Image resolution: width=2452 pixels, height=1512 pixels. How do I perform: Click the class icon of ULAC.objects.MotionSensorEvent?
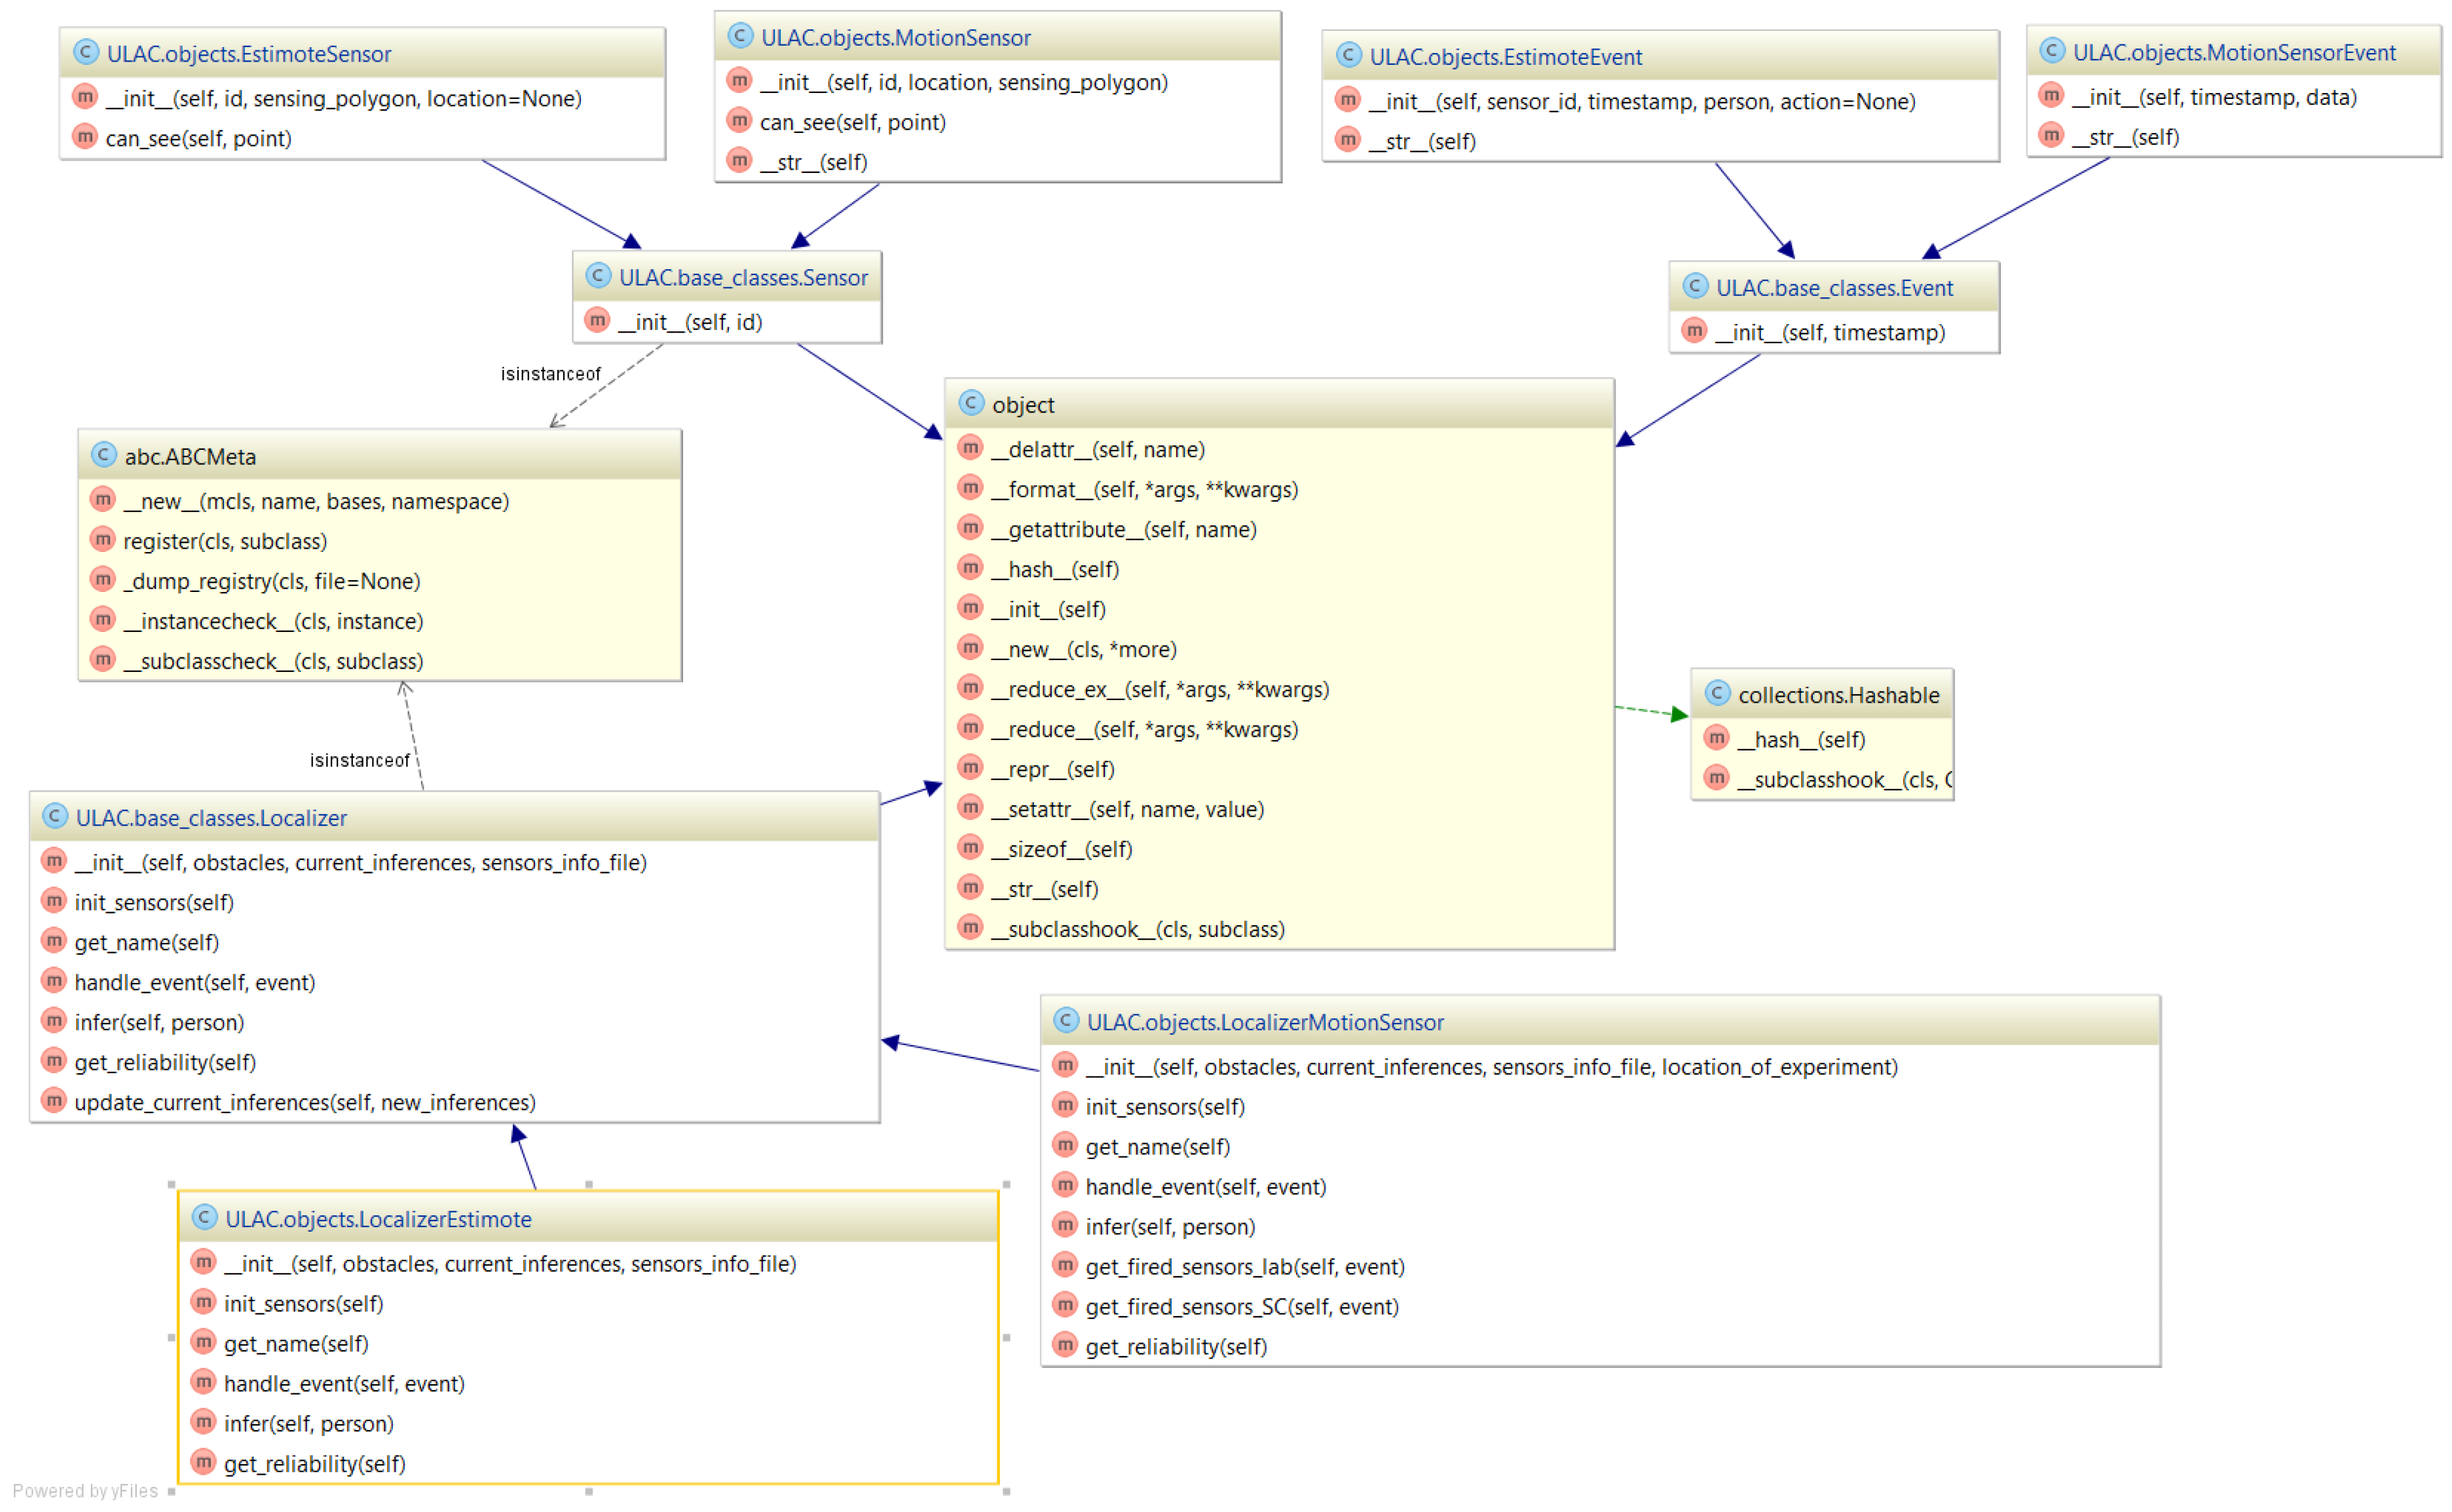[2052, 51]
